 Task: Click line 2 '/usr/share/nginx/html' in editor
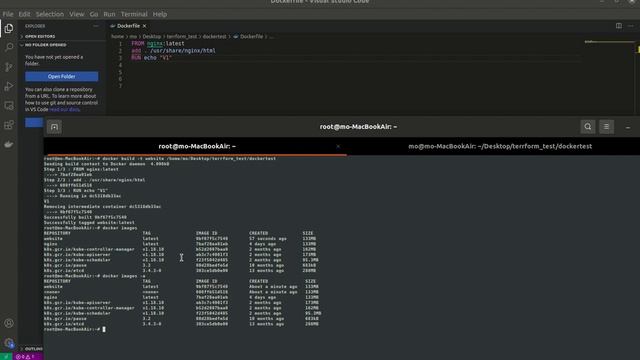(182, 51)
